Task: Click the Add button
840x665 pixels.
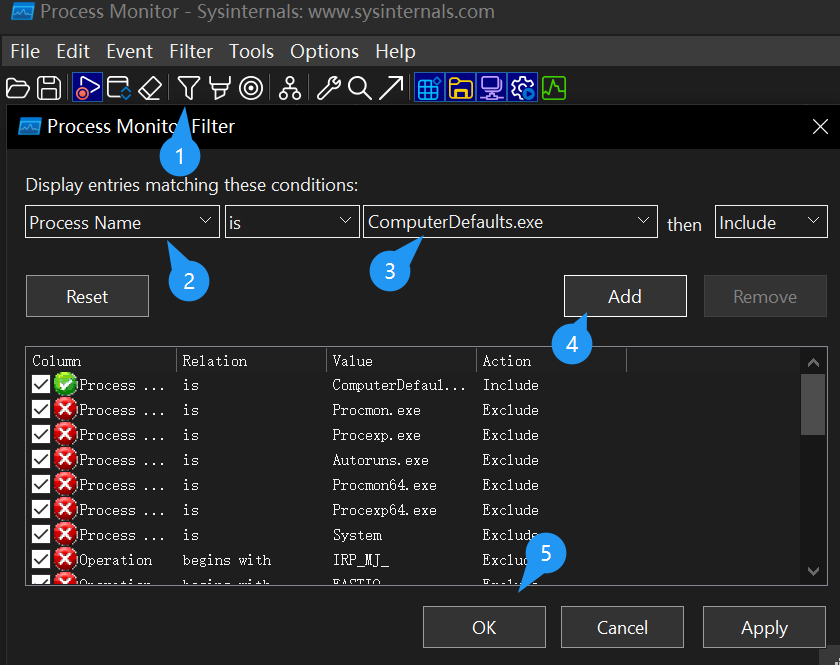Action: point(625,296)
